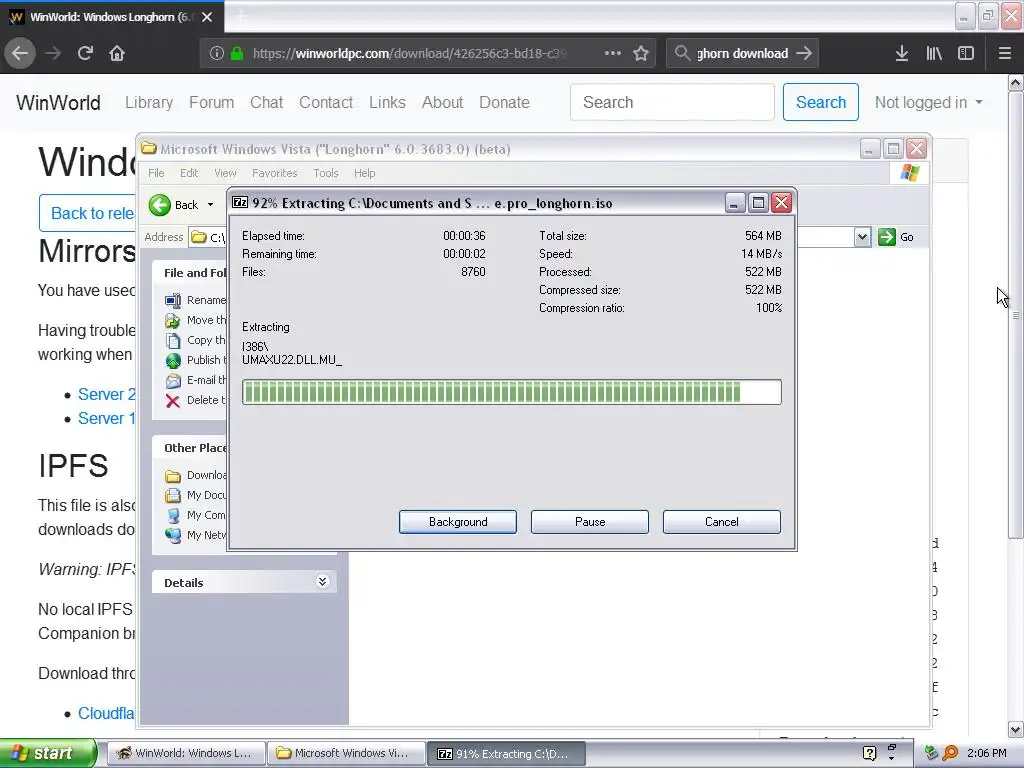Click Delete this folder task
The image size is (1024, 768).
pos(195,400)
